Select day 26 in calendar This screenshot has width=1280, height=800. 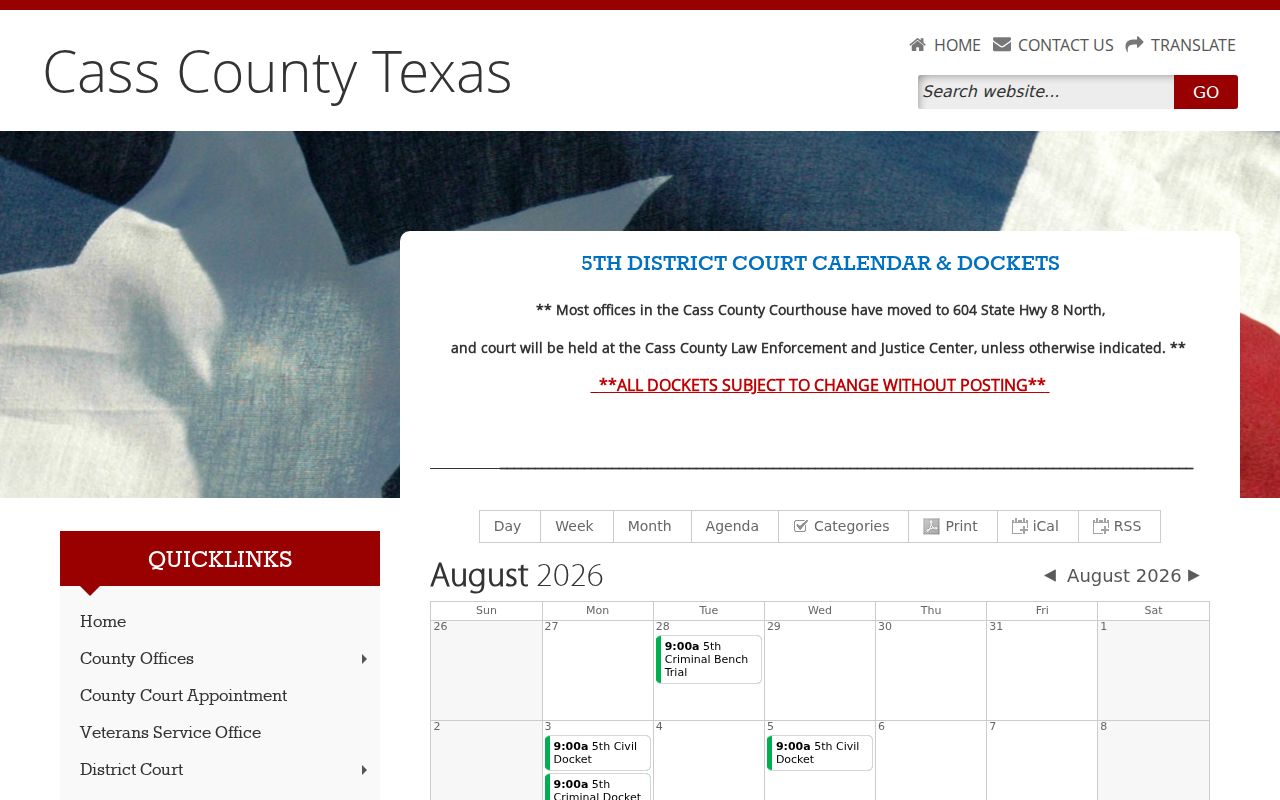pos(440,627)
